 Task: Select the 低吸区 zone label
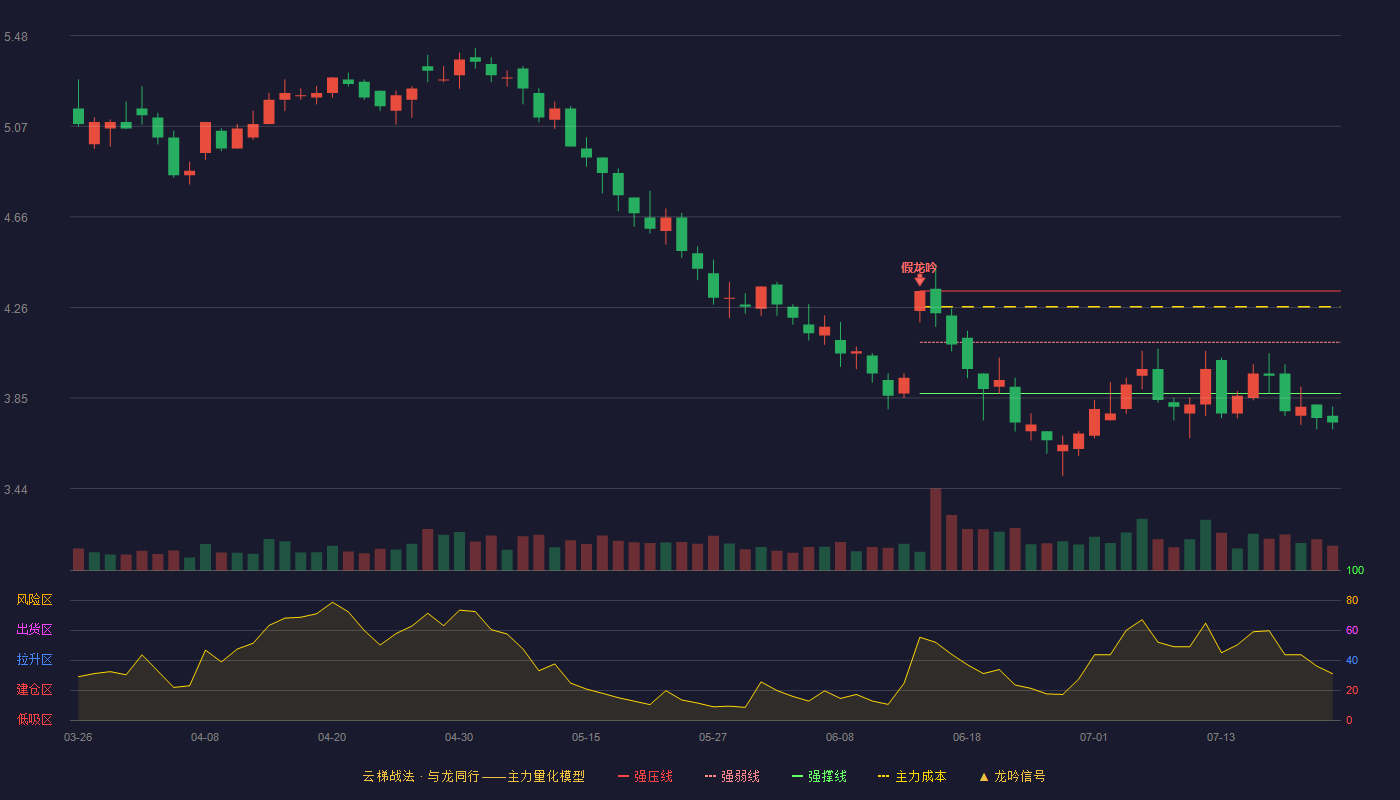pos(34,719)
